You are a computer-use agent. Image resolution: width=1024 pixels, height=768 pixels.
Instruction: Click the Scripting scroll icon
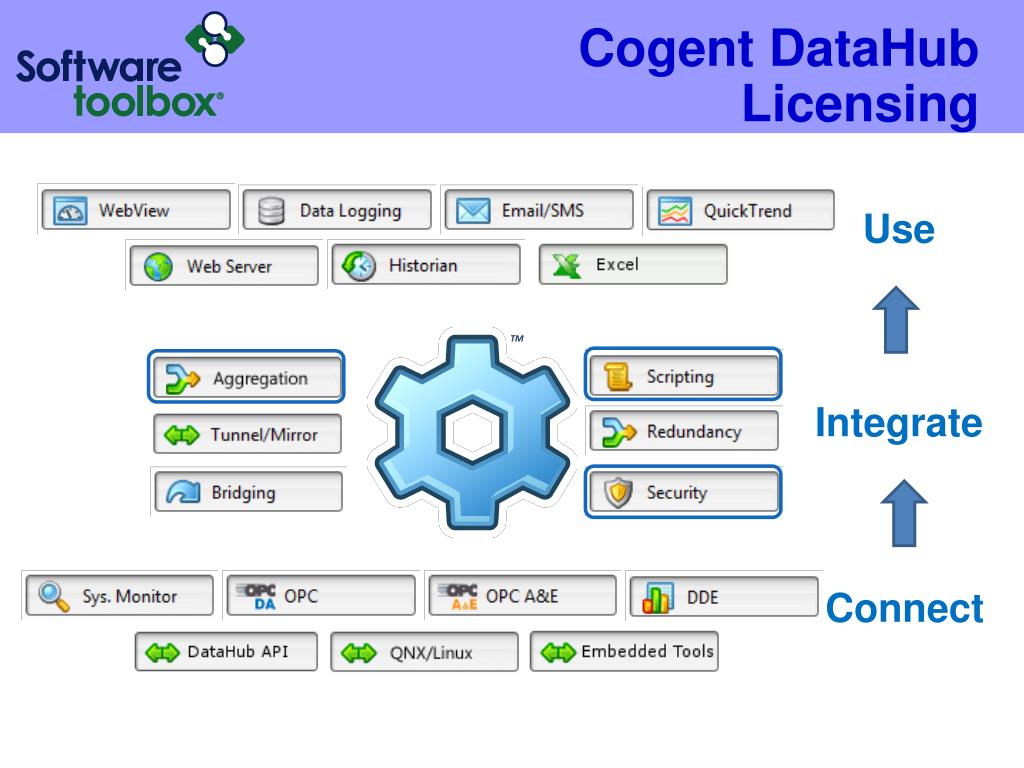pos(617,377)
